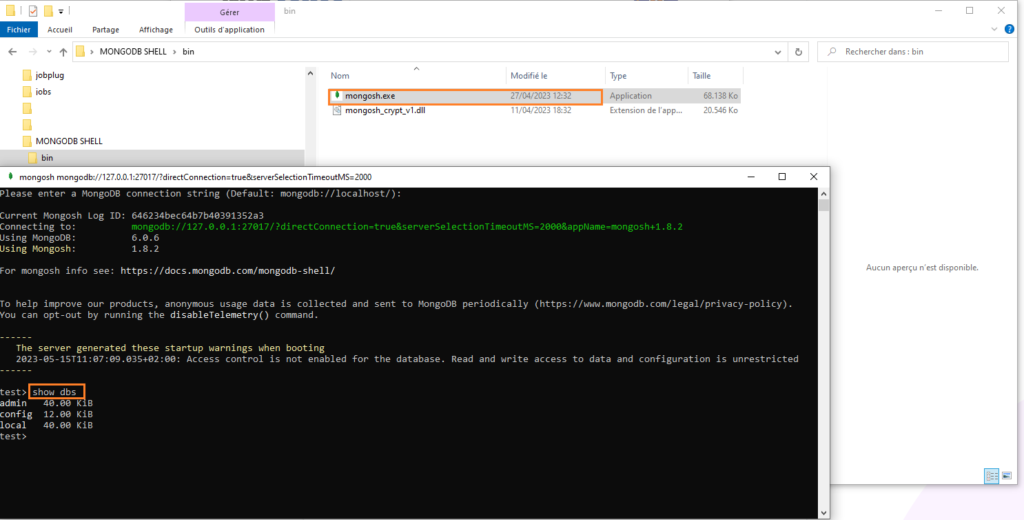Click the 68.138 Ko size cell
The height and width of the screenshot is (520, 1024).
(x=720, y=96)
